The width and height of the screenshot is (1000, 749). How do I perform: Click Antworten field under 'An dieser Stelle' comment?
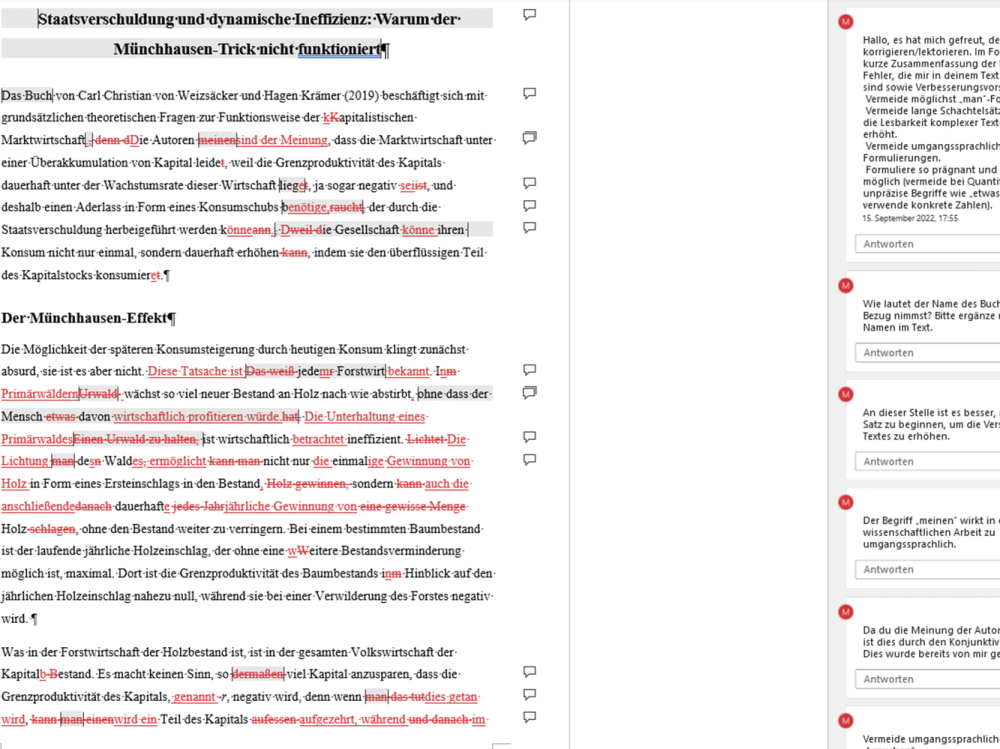(927, 461)
